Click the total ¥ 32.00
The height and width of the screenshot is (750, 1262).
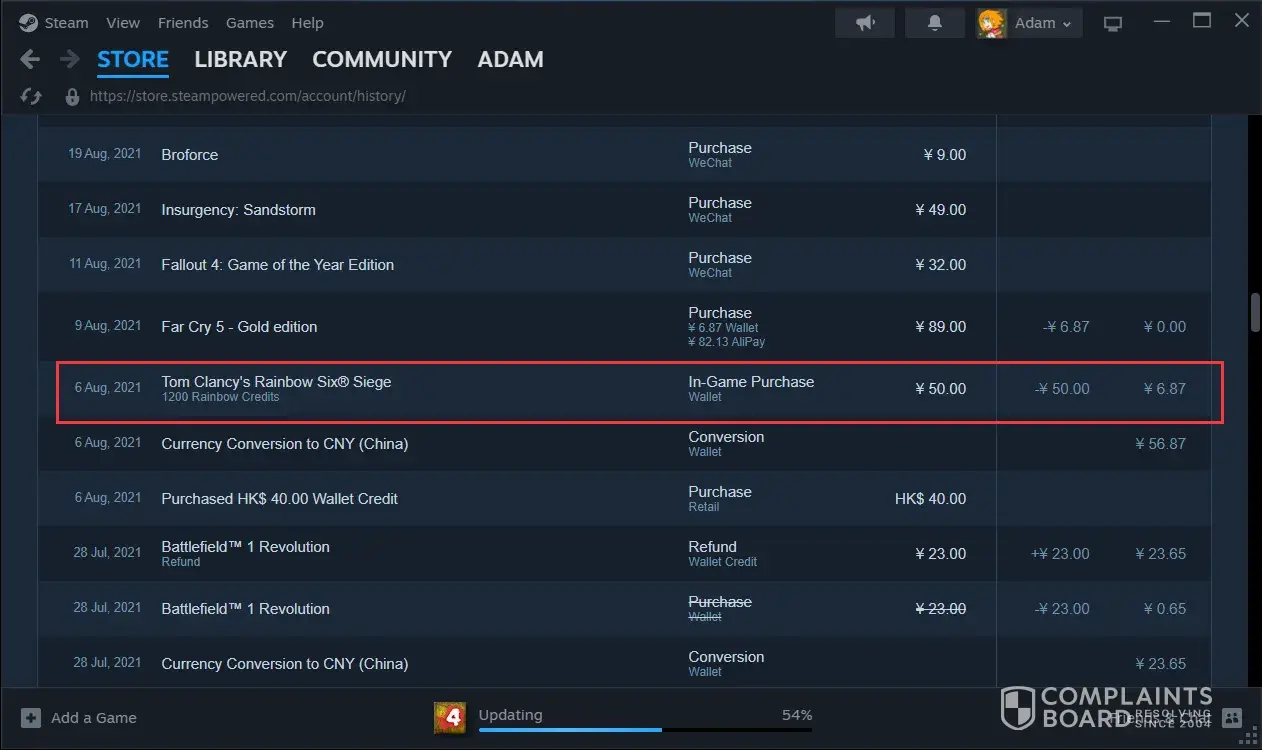(x=941, y=265)
